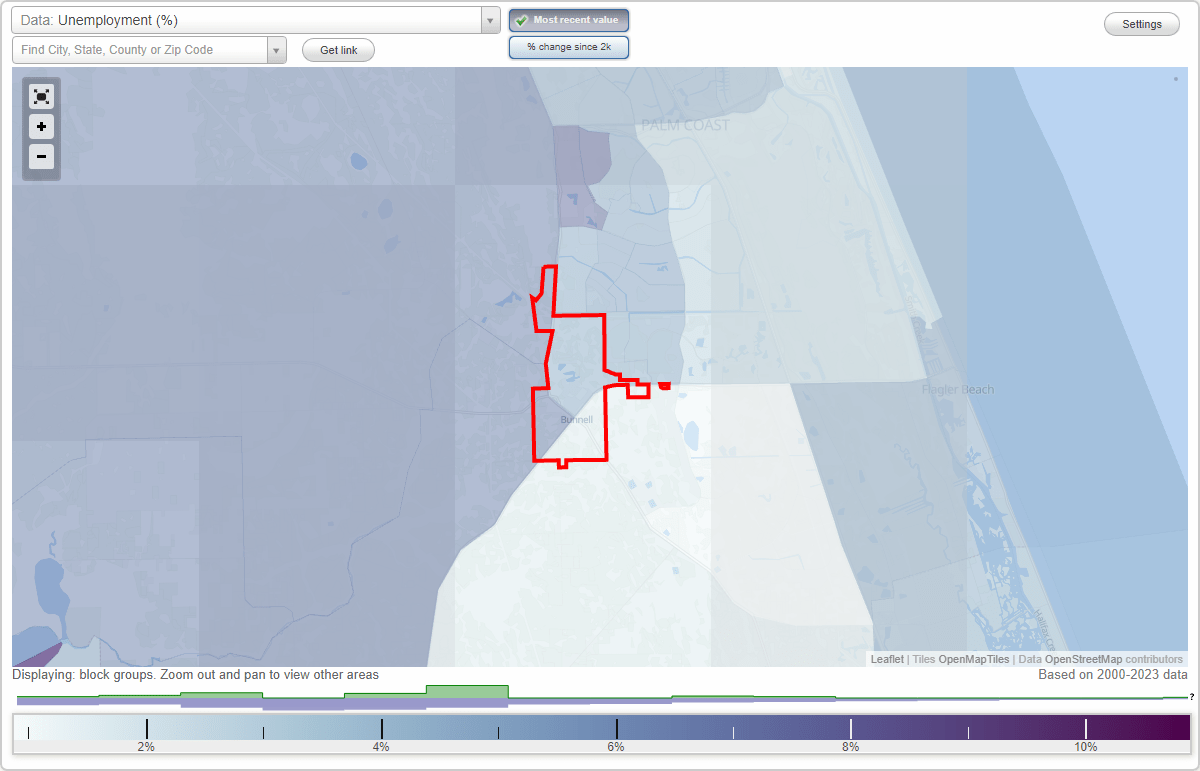Click the green histogram bar above the legend
This screenshot has width=1200, height=771.
[465, 691]
